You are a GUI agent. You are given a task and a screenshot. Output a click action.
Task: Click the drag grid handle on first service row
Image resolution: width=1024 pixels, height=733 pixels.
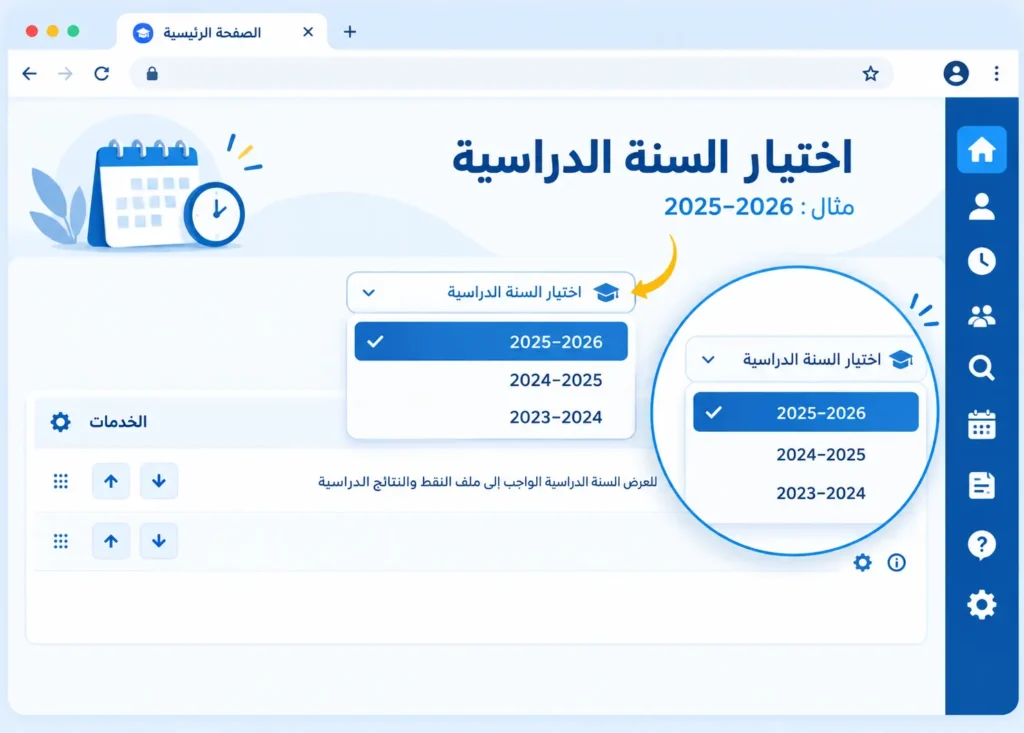(61, 481)
